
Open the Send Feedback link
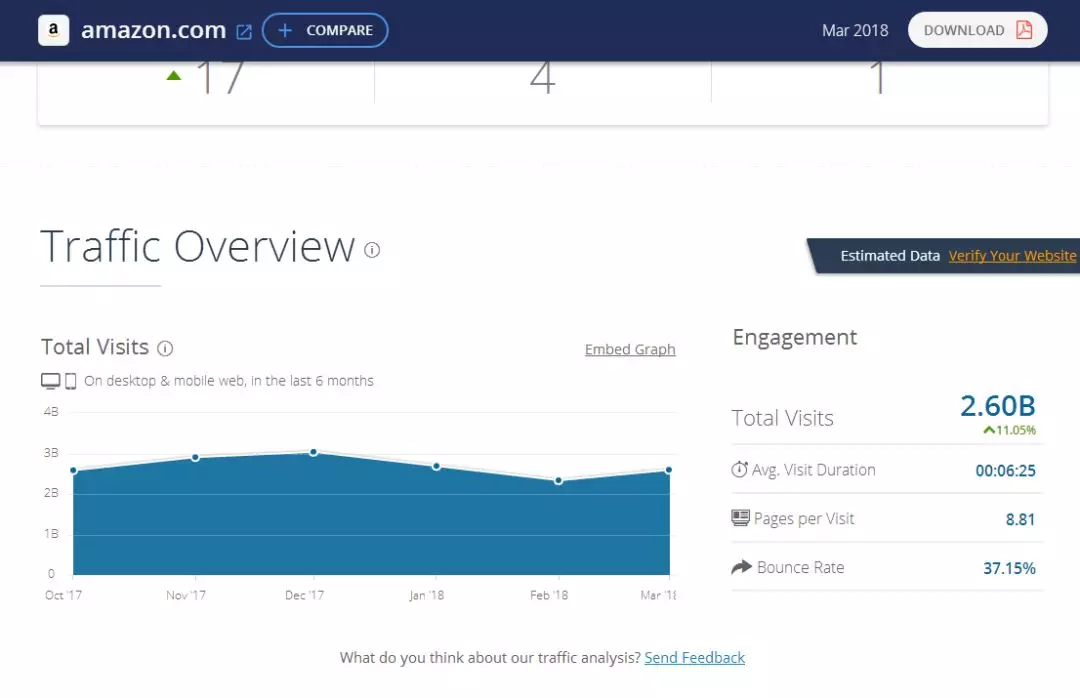point(694,657)
